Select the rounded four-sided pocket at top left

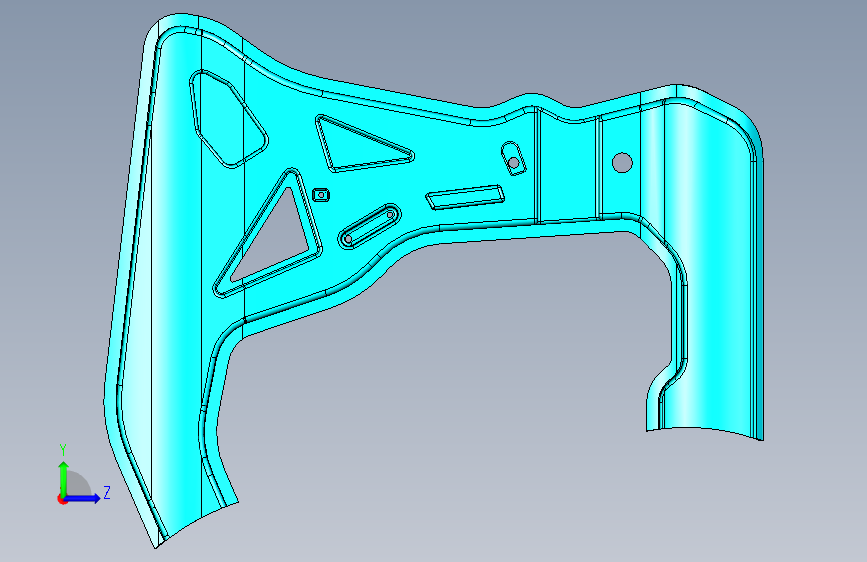click(x=228, y=118)
